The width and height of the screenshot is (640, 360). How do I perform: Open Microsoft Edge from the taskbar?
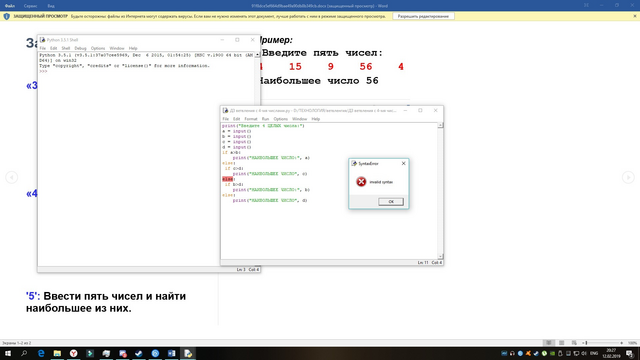tap(41, 353)
